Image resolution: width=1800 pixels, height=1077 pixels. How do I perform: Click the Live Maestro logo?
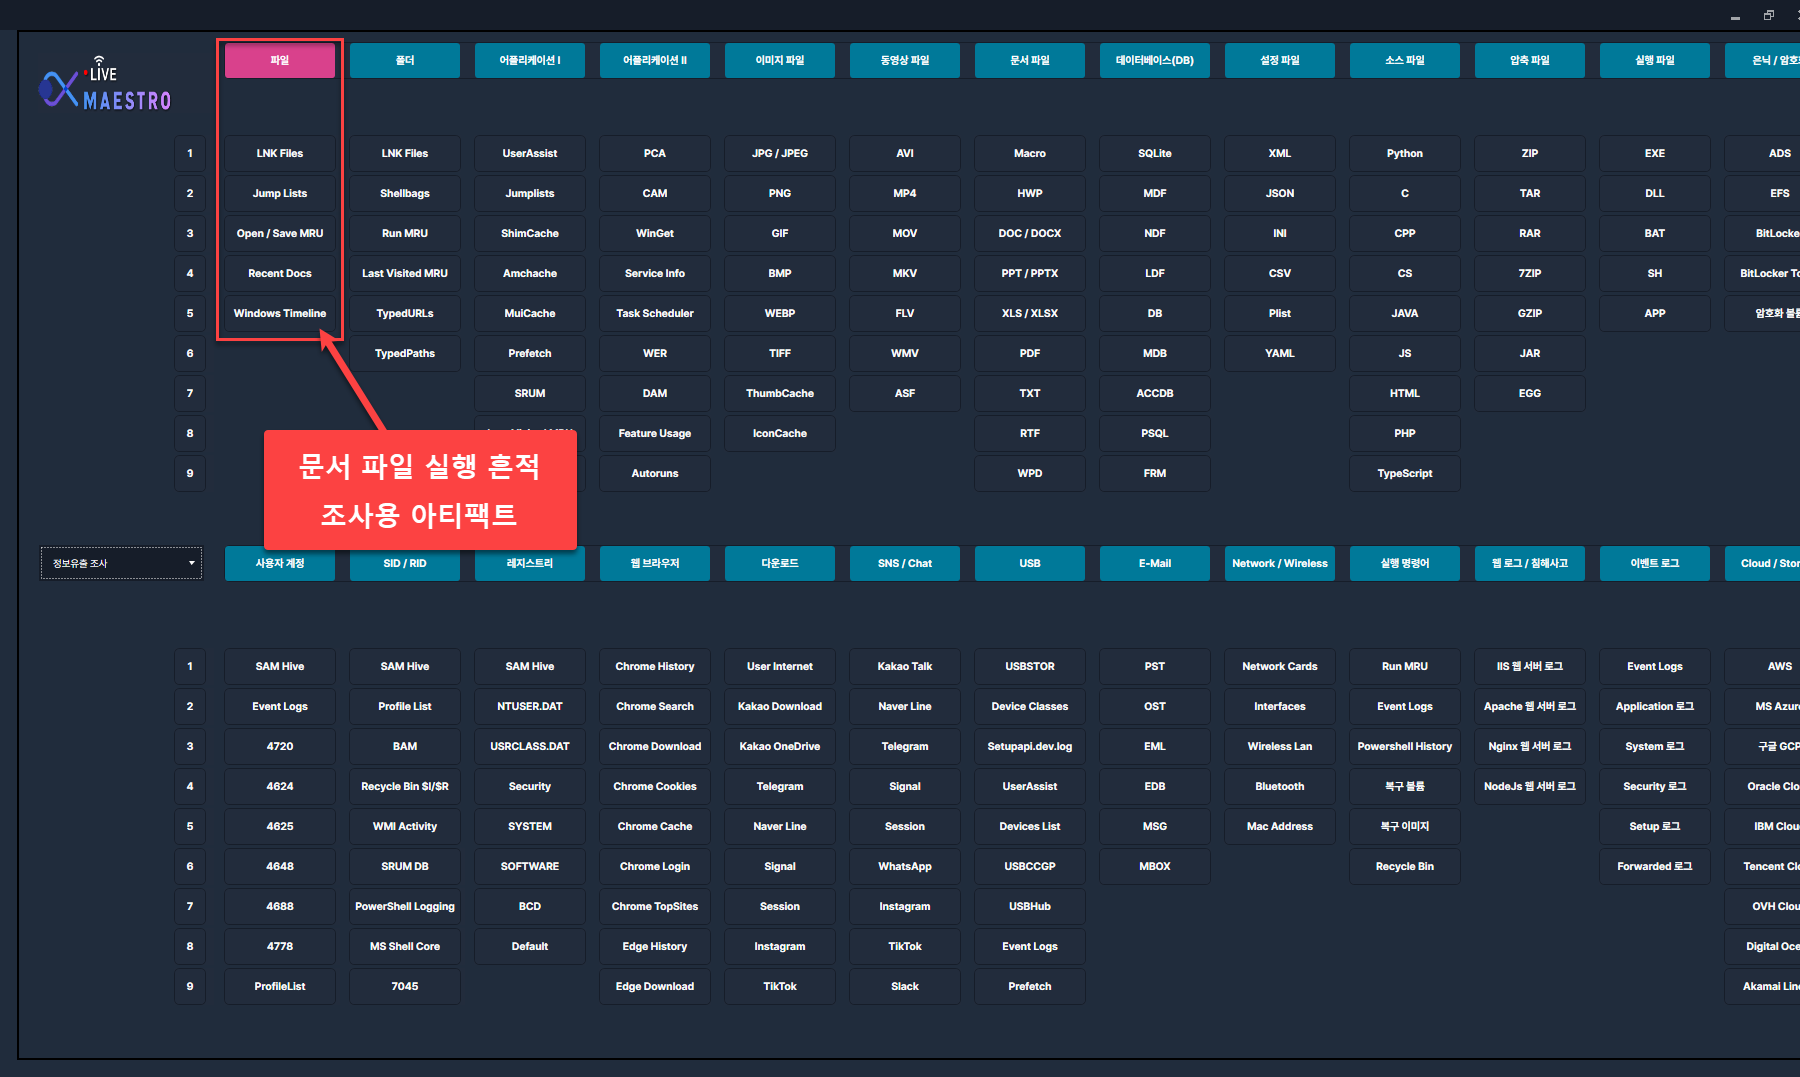click(x=106, y=87)
